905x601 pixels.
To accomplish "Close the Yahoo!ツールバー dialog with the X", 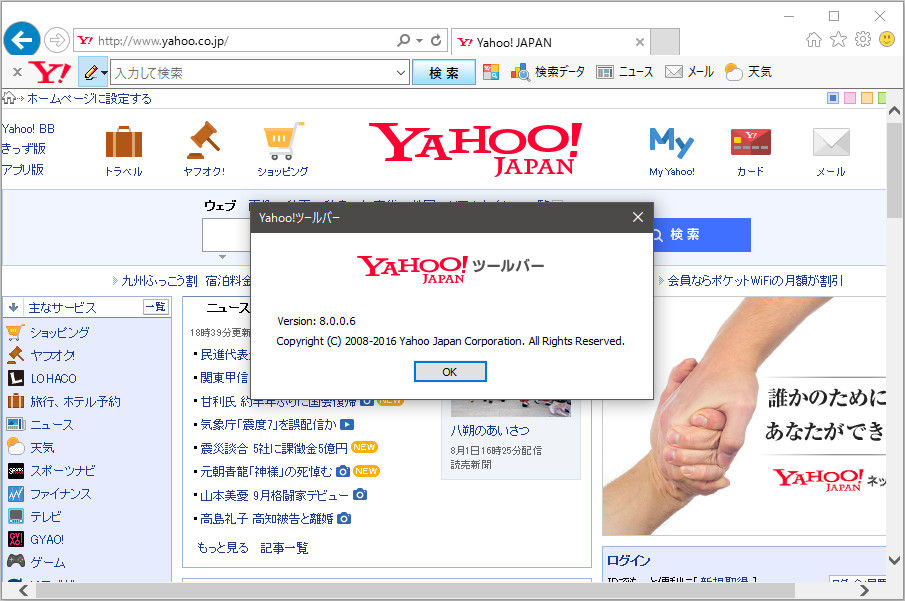I will coord(637,217).
